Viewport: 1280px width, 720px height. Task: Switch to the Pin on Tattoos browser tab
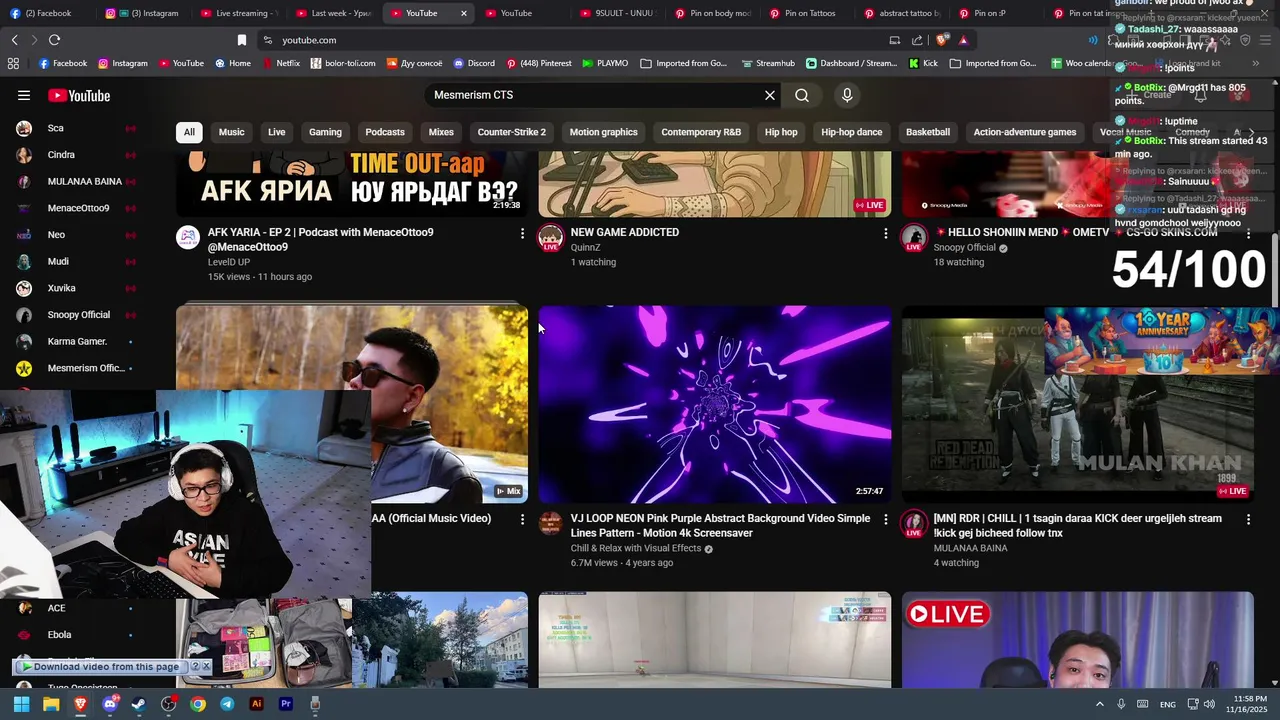coord(809,13)
